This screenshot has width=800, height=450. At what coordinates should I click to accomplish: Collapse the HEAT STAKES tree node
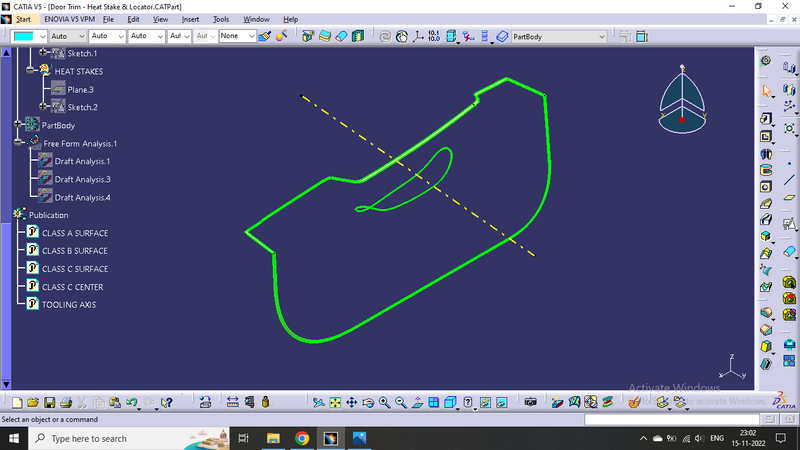tap(30, 70)
